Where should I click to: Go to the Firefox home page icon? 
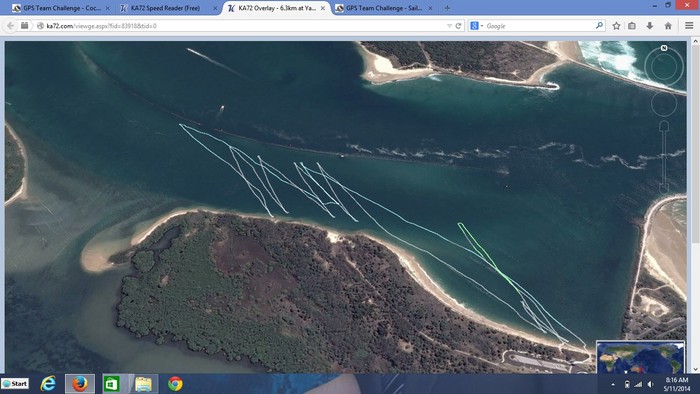pyautogui.click(x=668, y=26)
